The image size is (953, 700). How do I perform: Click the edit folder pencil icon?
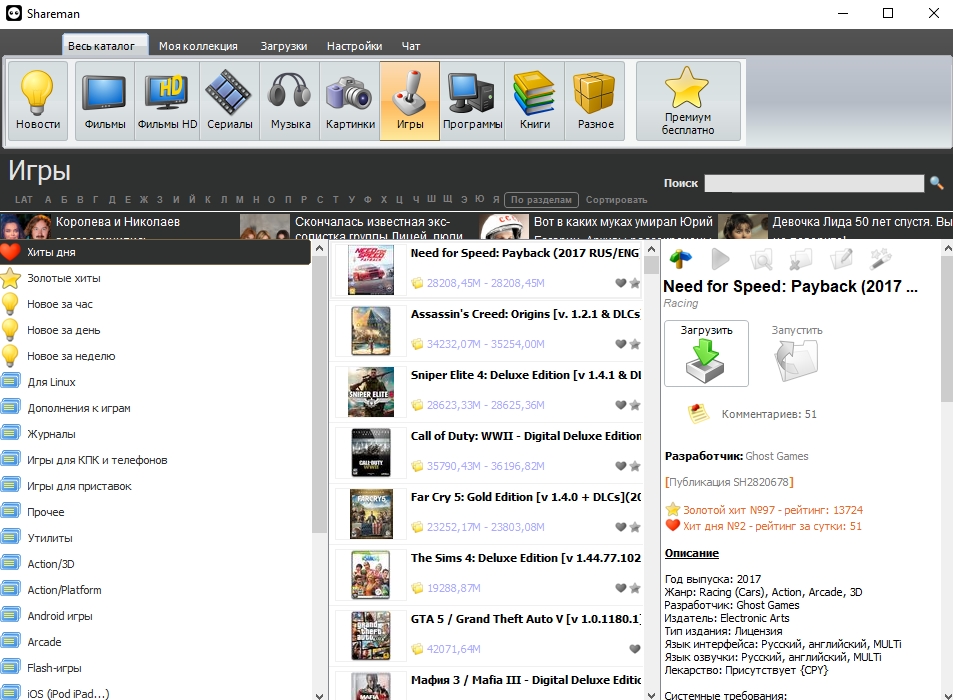841,259
